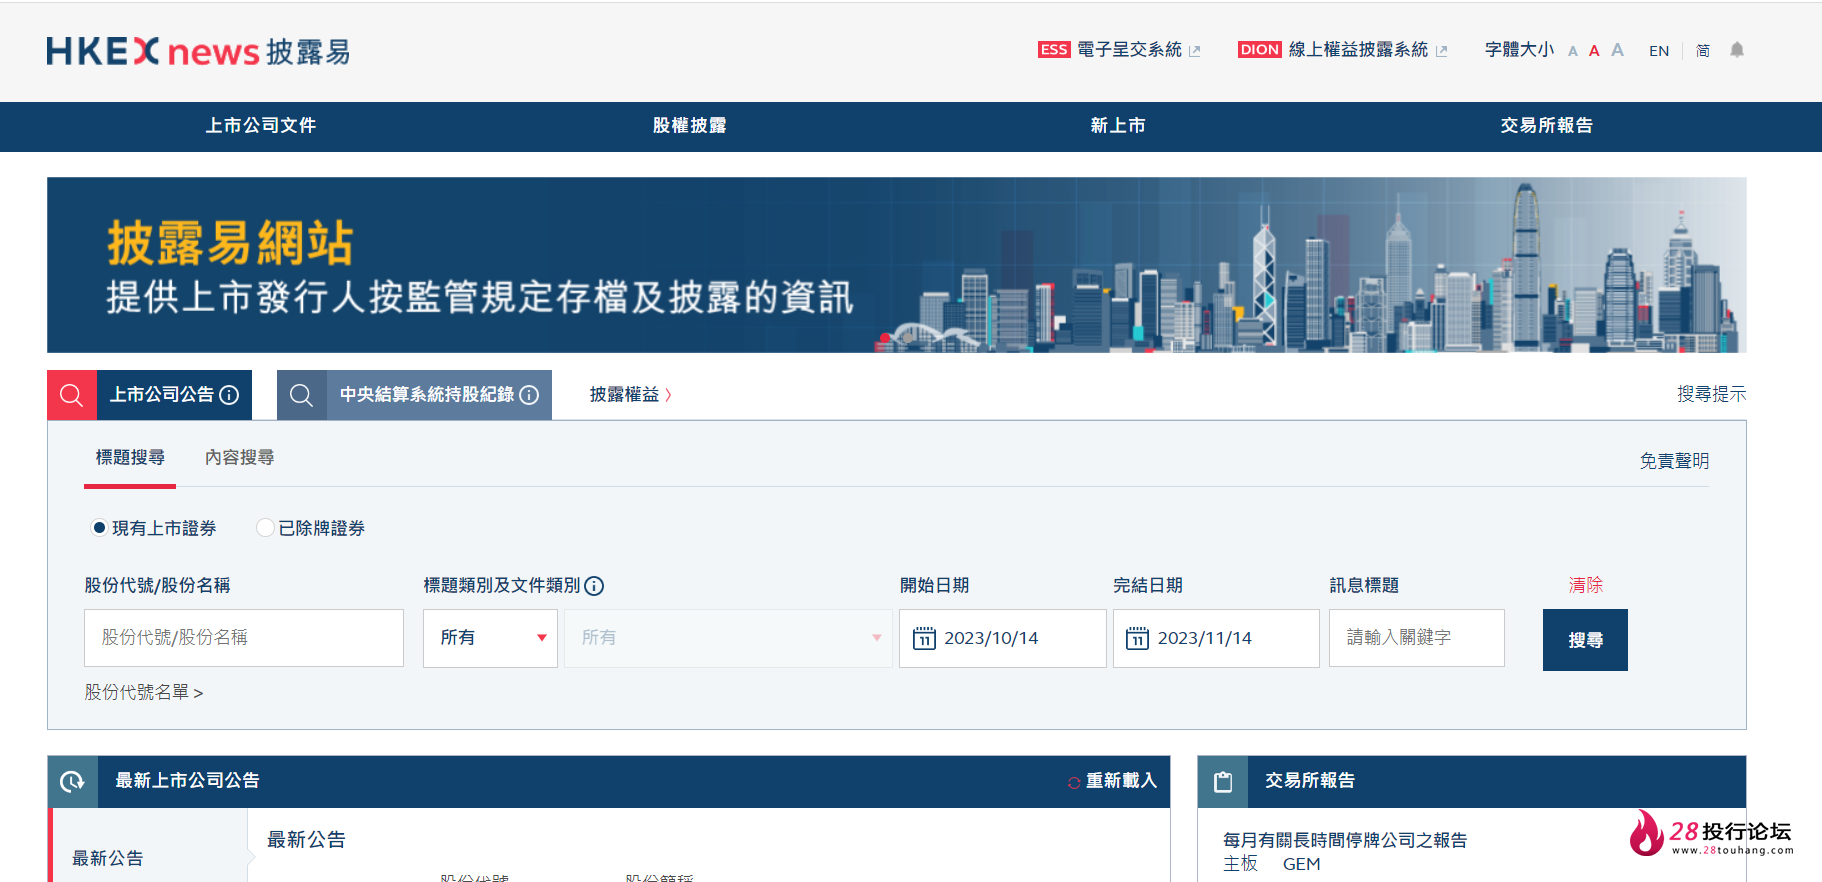1822x882 pixels.
Task: Choose the largest font size A
Action: [x=1617, y=50]
